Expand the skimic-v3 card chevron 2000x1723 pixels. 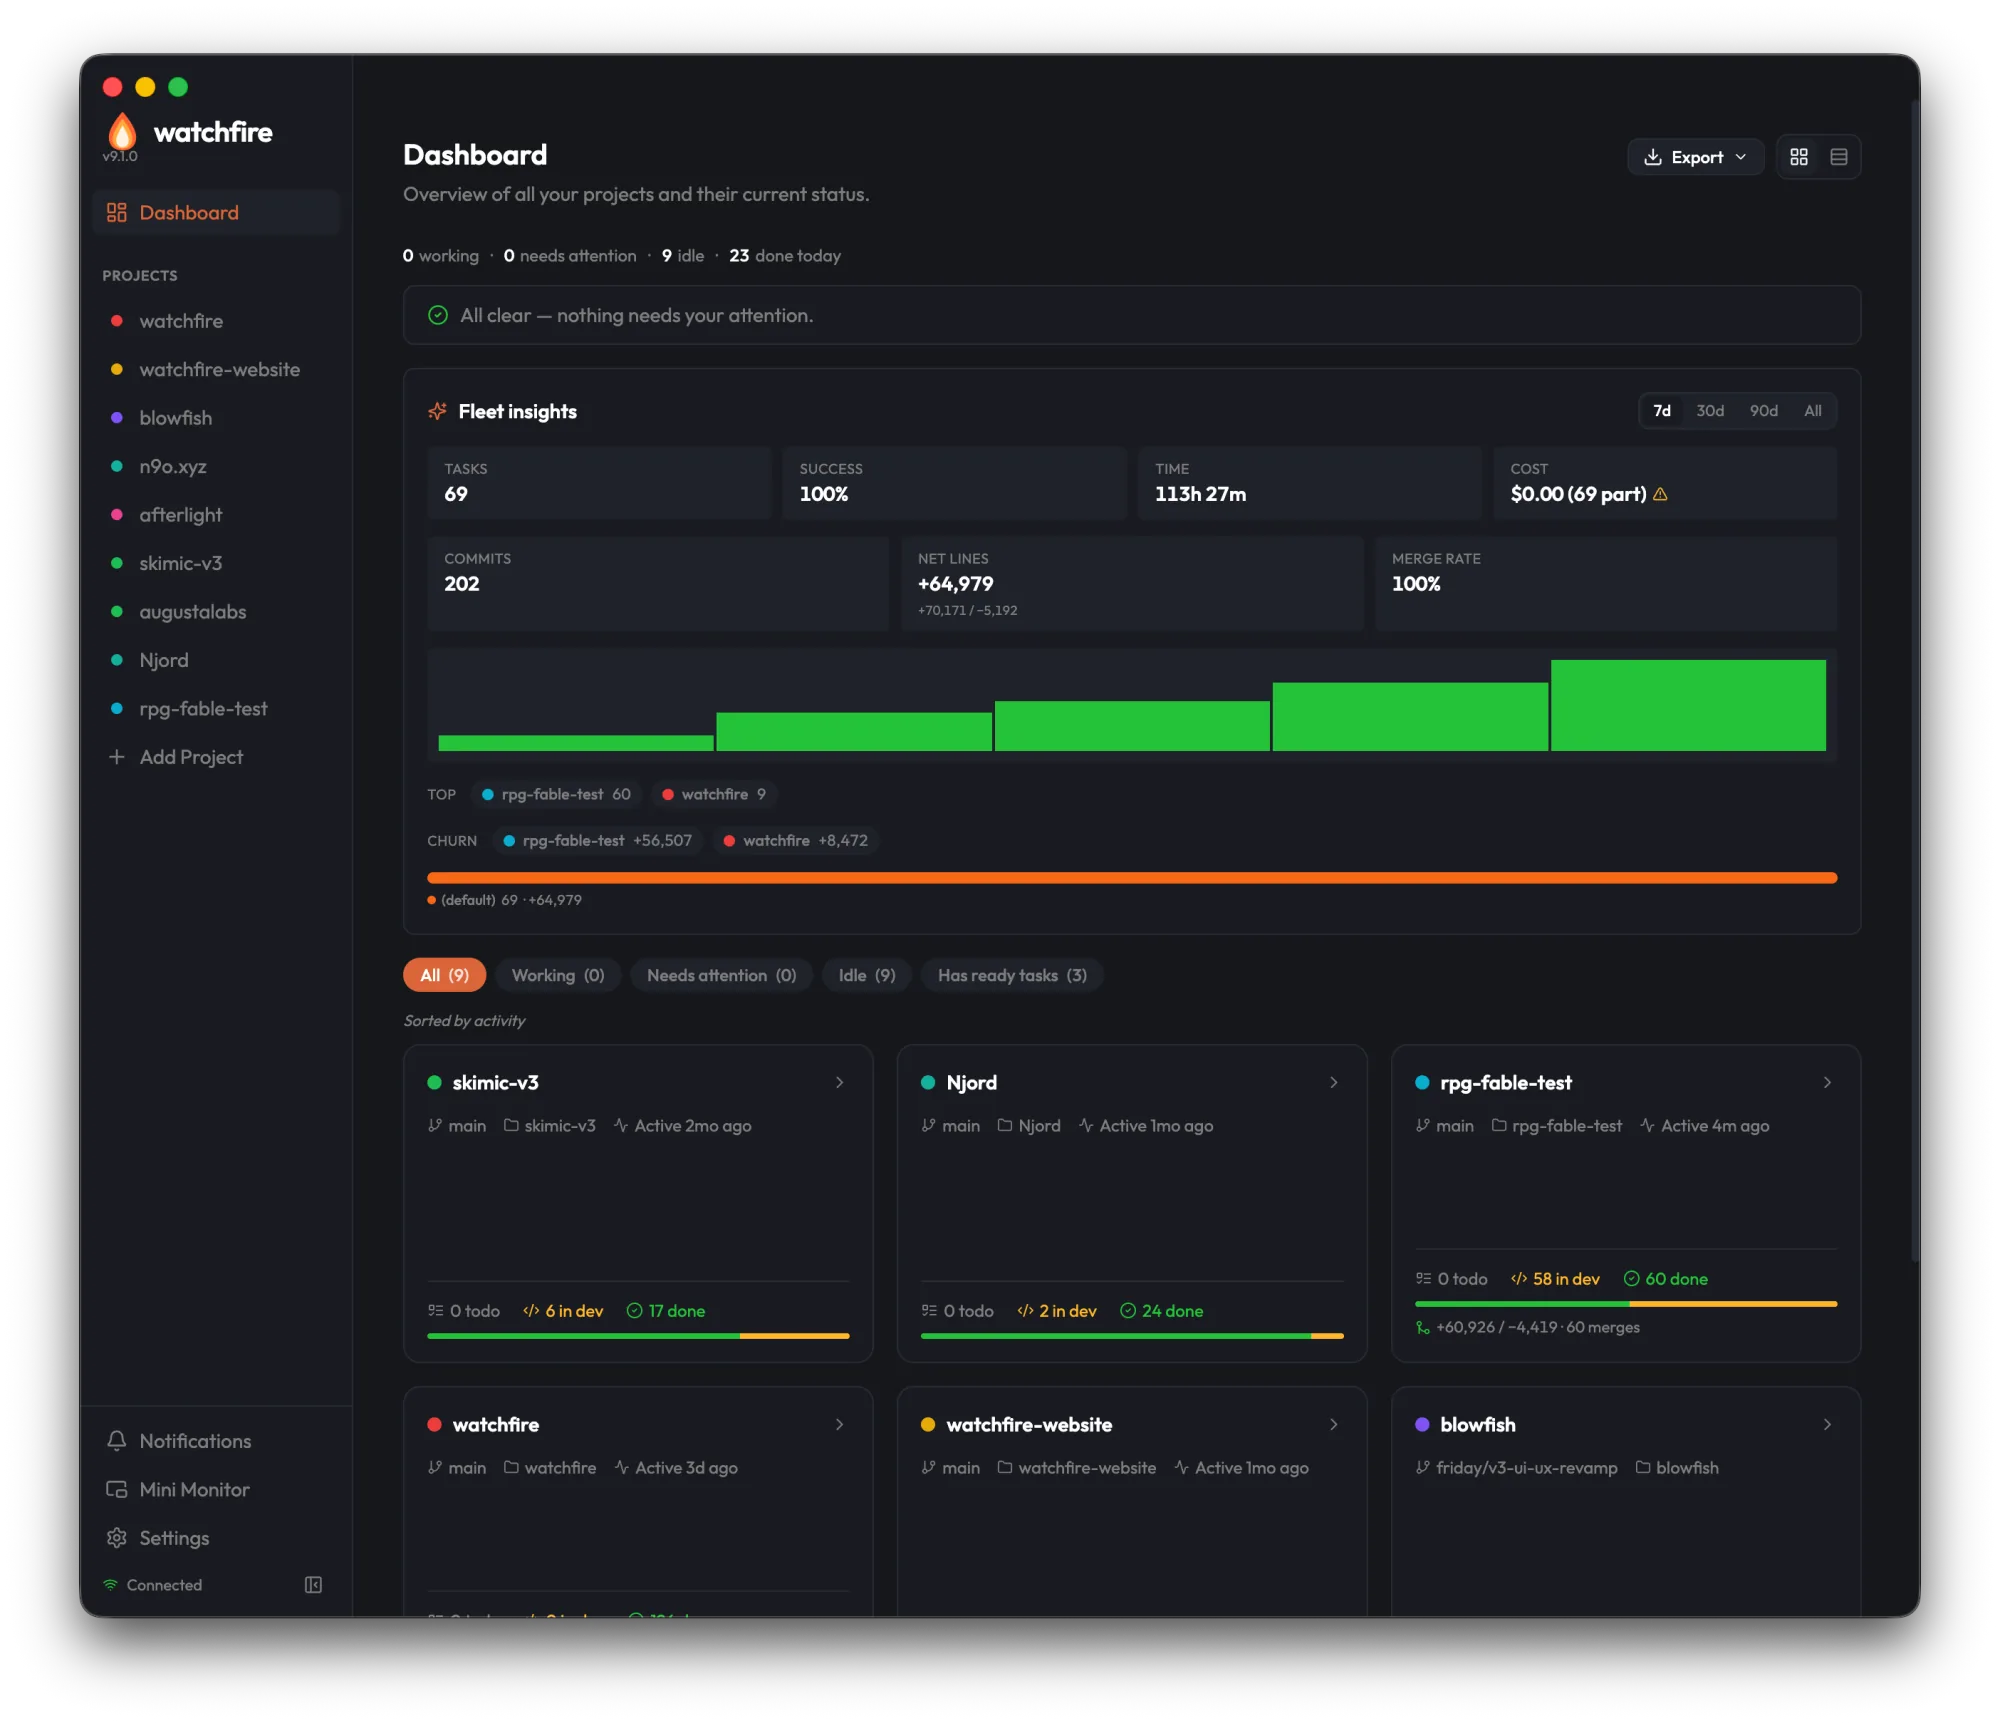pos(840,1082)
